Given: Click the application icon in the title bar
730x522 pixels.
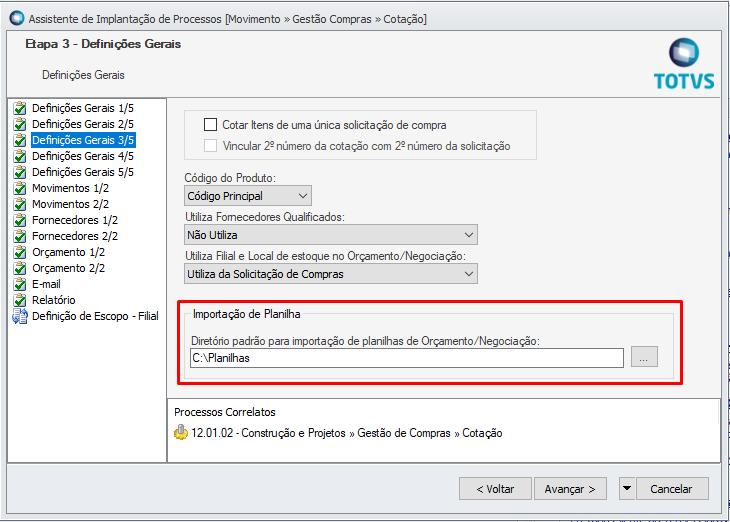Looking at the screenshot, I should [x=17, y=18].
